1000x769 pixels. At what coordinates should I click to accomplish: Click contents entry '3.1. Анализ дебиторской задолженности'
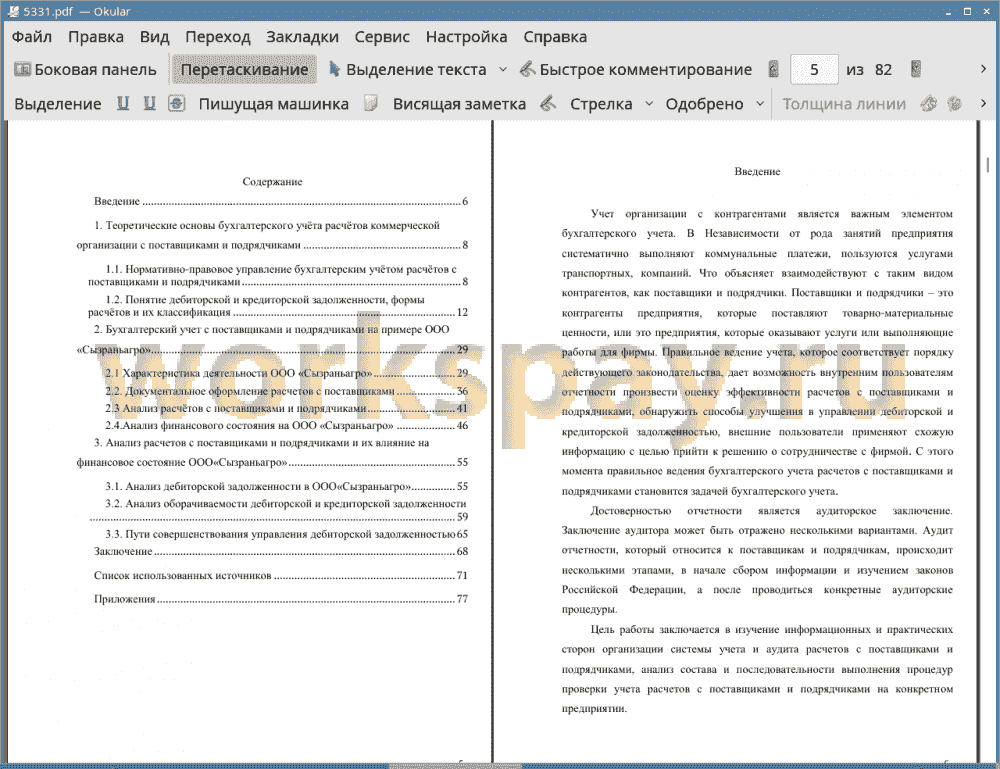pos(286,487)
